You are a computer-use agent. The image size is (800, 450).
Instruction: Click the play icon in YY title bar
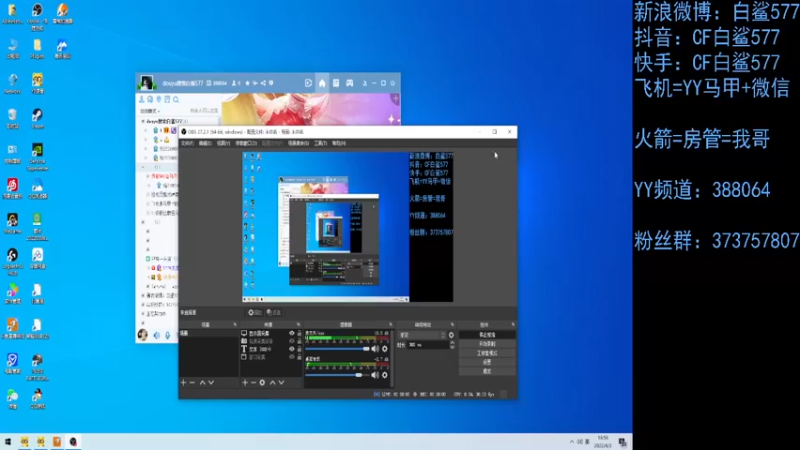point(308,83)
